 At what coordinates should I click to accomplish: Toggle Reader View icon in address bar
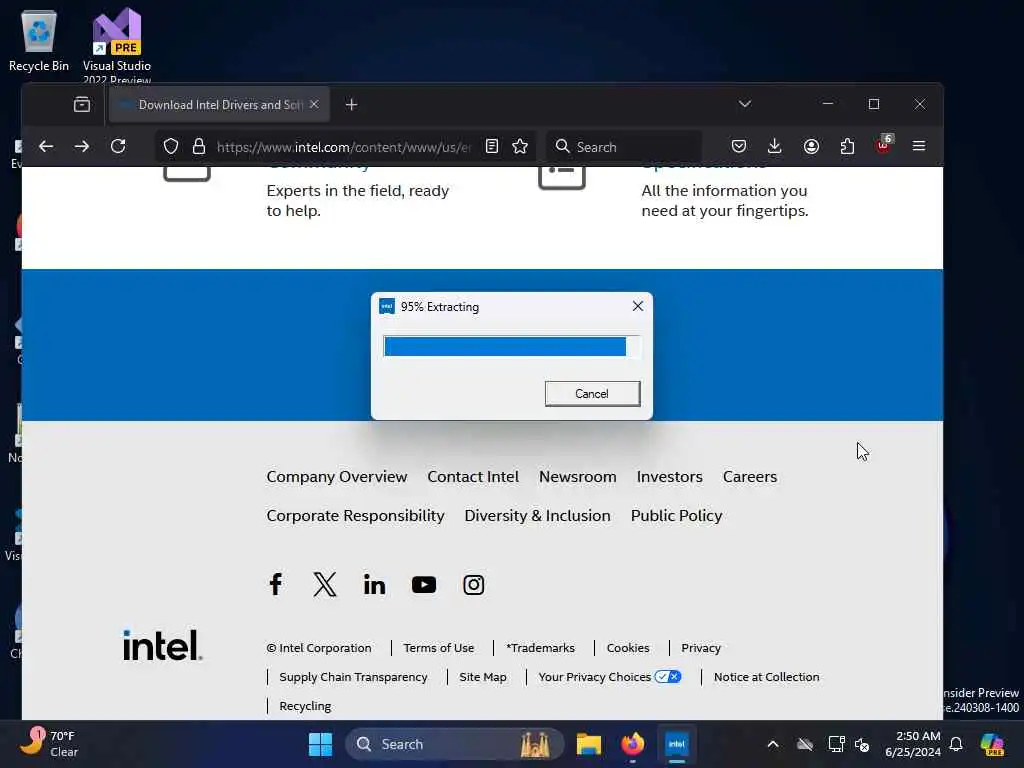(492, 146)
